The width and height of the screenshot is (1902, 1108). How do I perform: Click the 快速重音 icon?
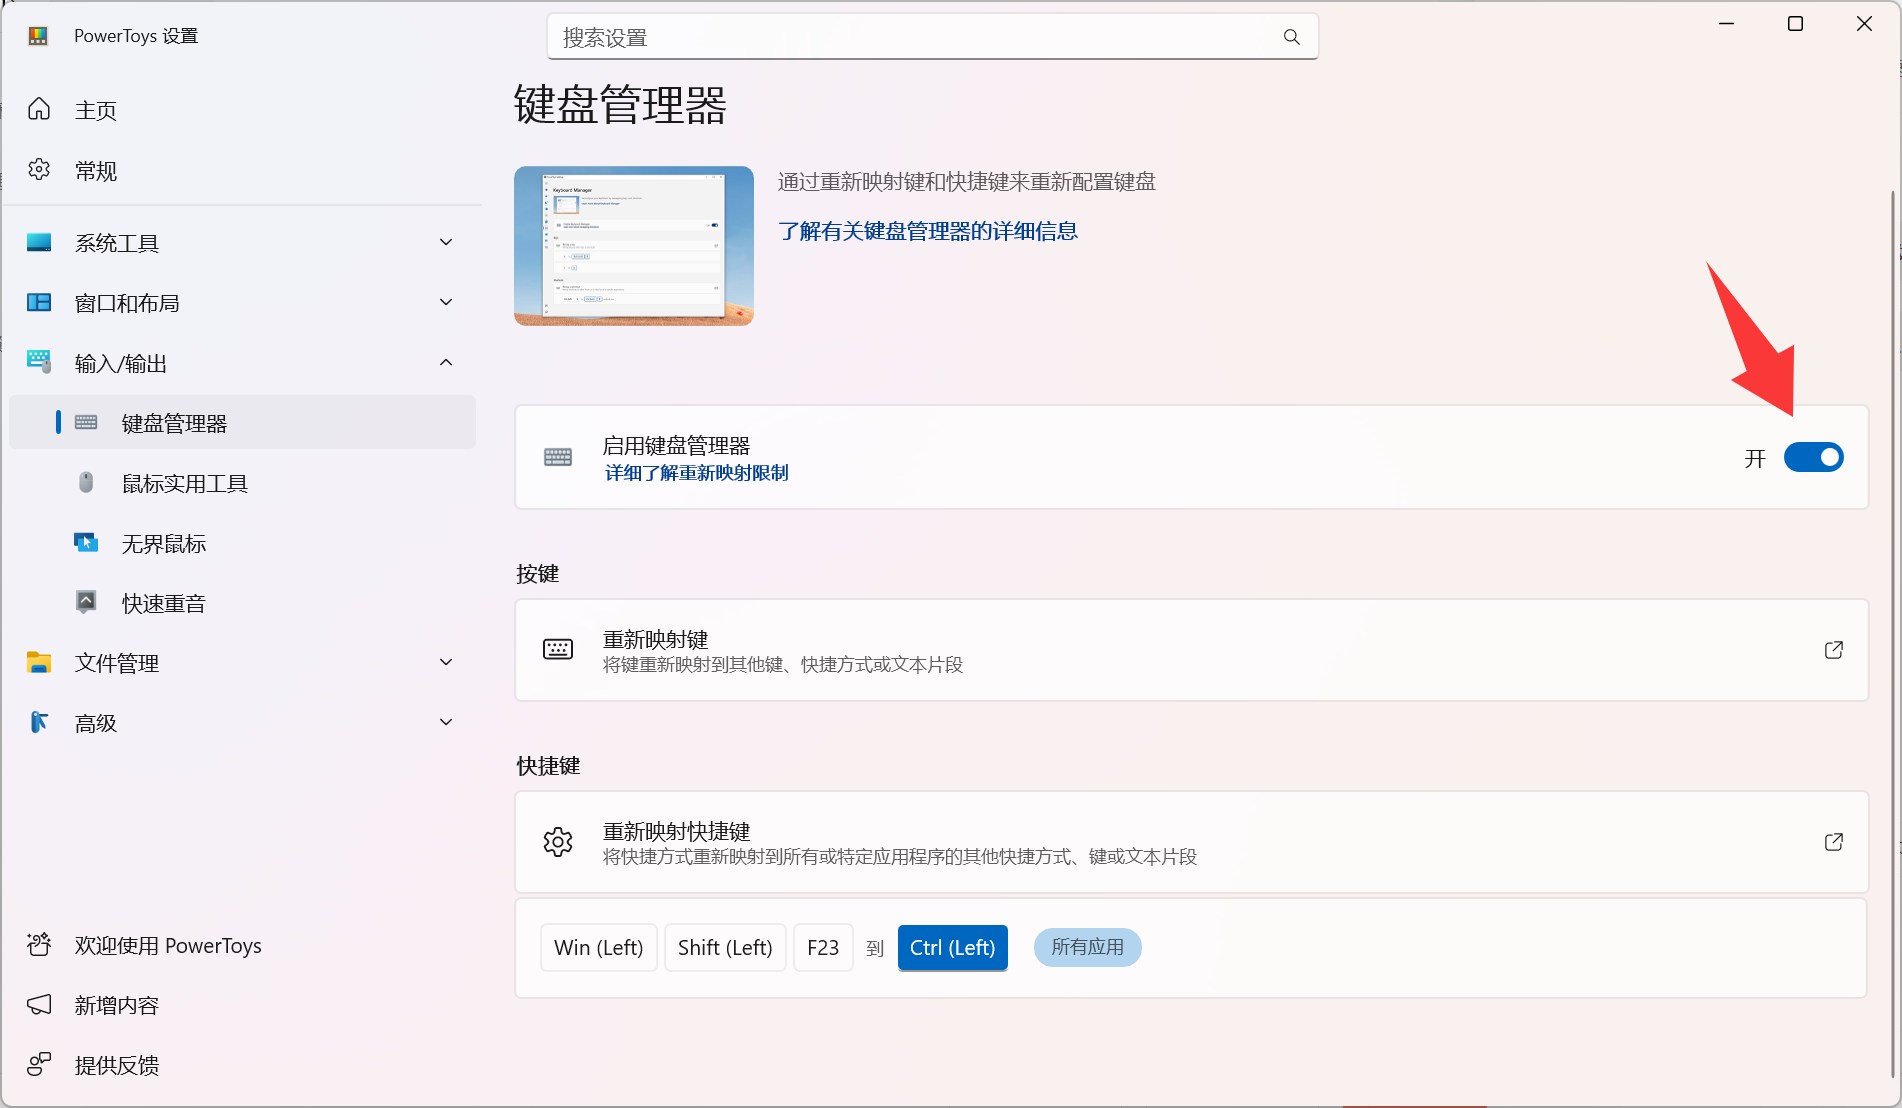coord(86,602)
